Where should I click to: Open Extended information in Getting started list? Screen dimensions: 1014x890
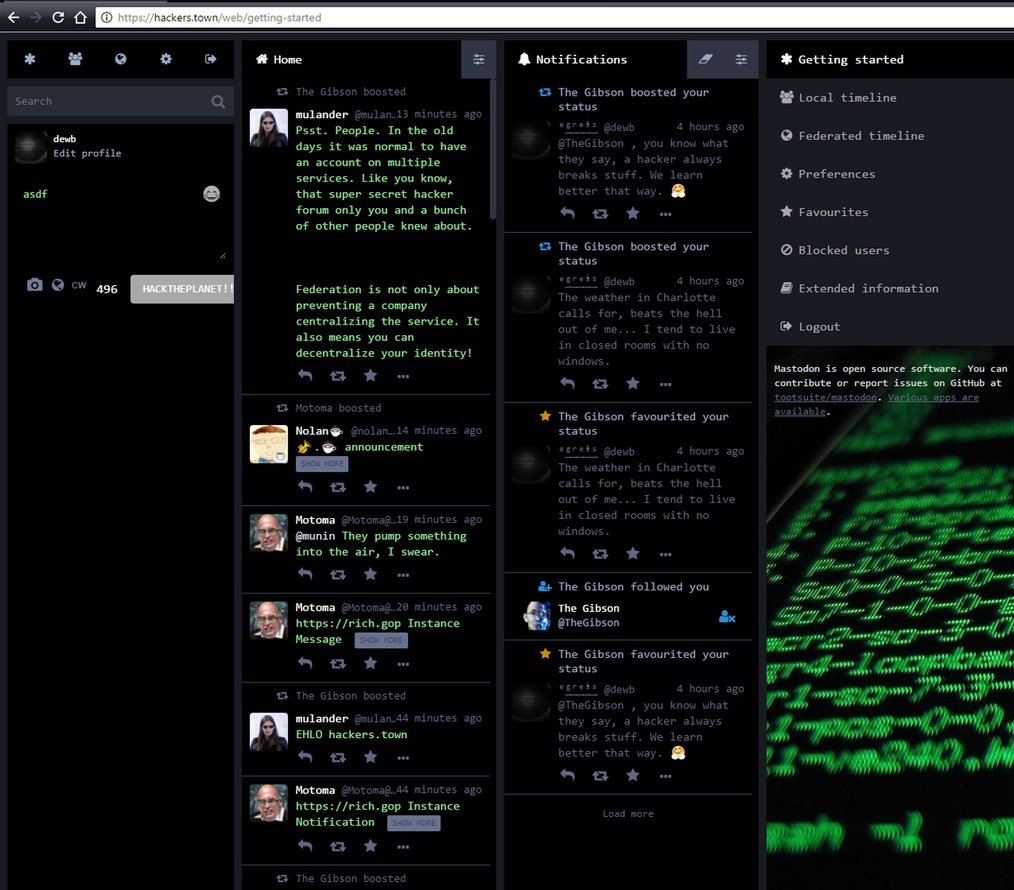pyautogui.click(x=890, y=288)
